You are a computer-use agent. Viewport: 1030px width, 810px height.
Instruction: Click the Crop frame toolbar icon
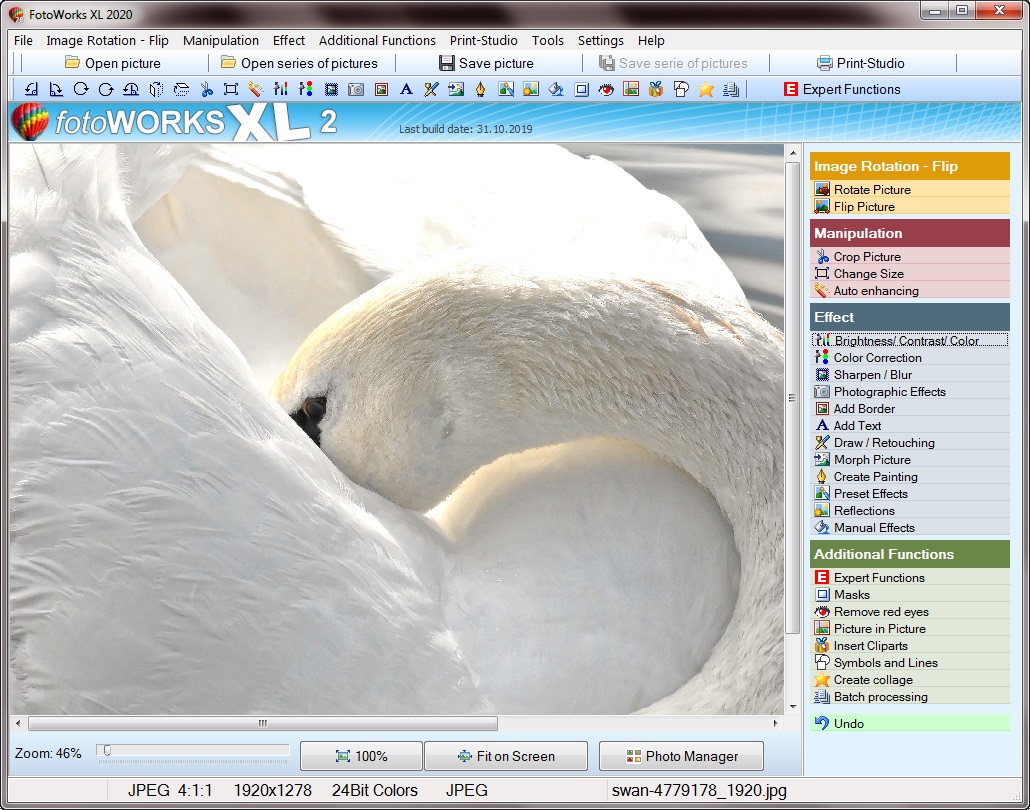230,89
